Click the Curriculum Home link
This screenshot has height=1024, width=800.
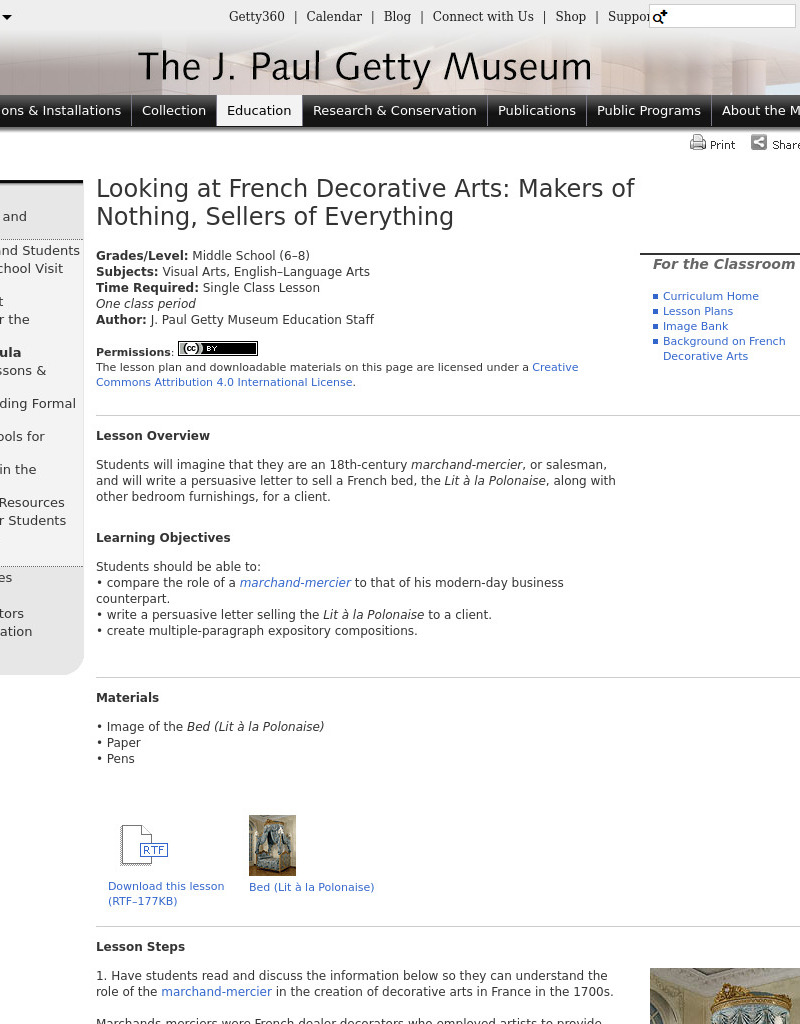(711, 295)
